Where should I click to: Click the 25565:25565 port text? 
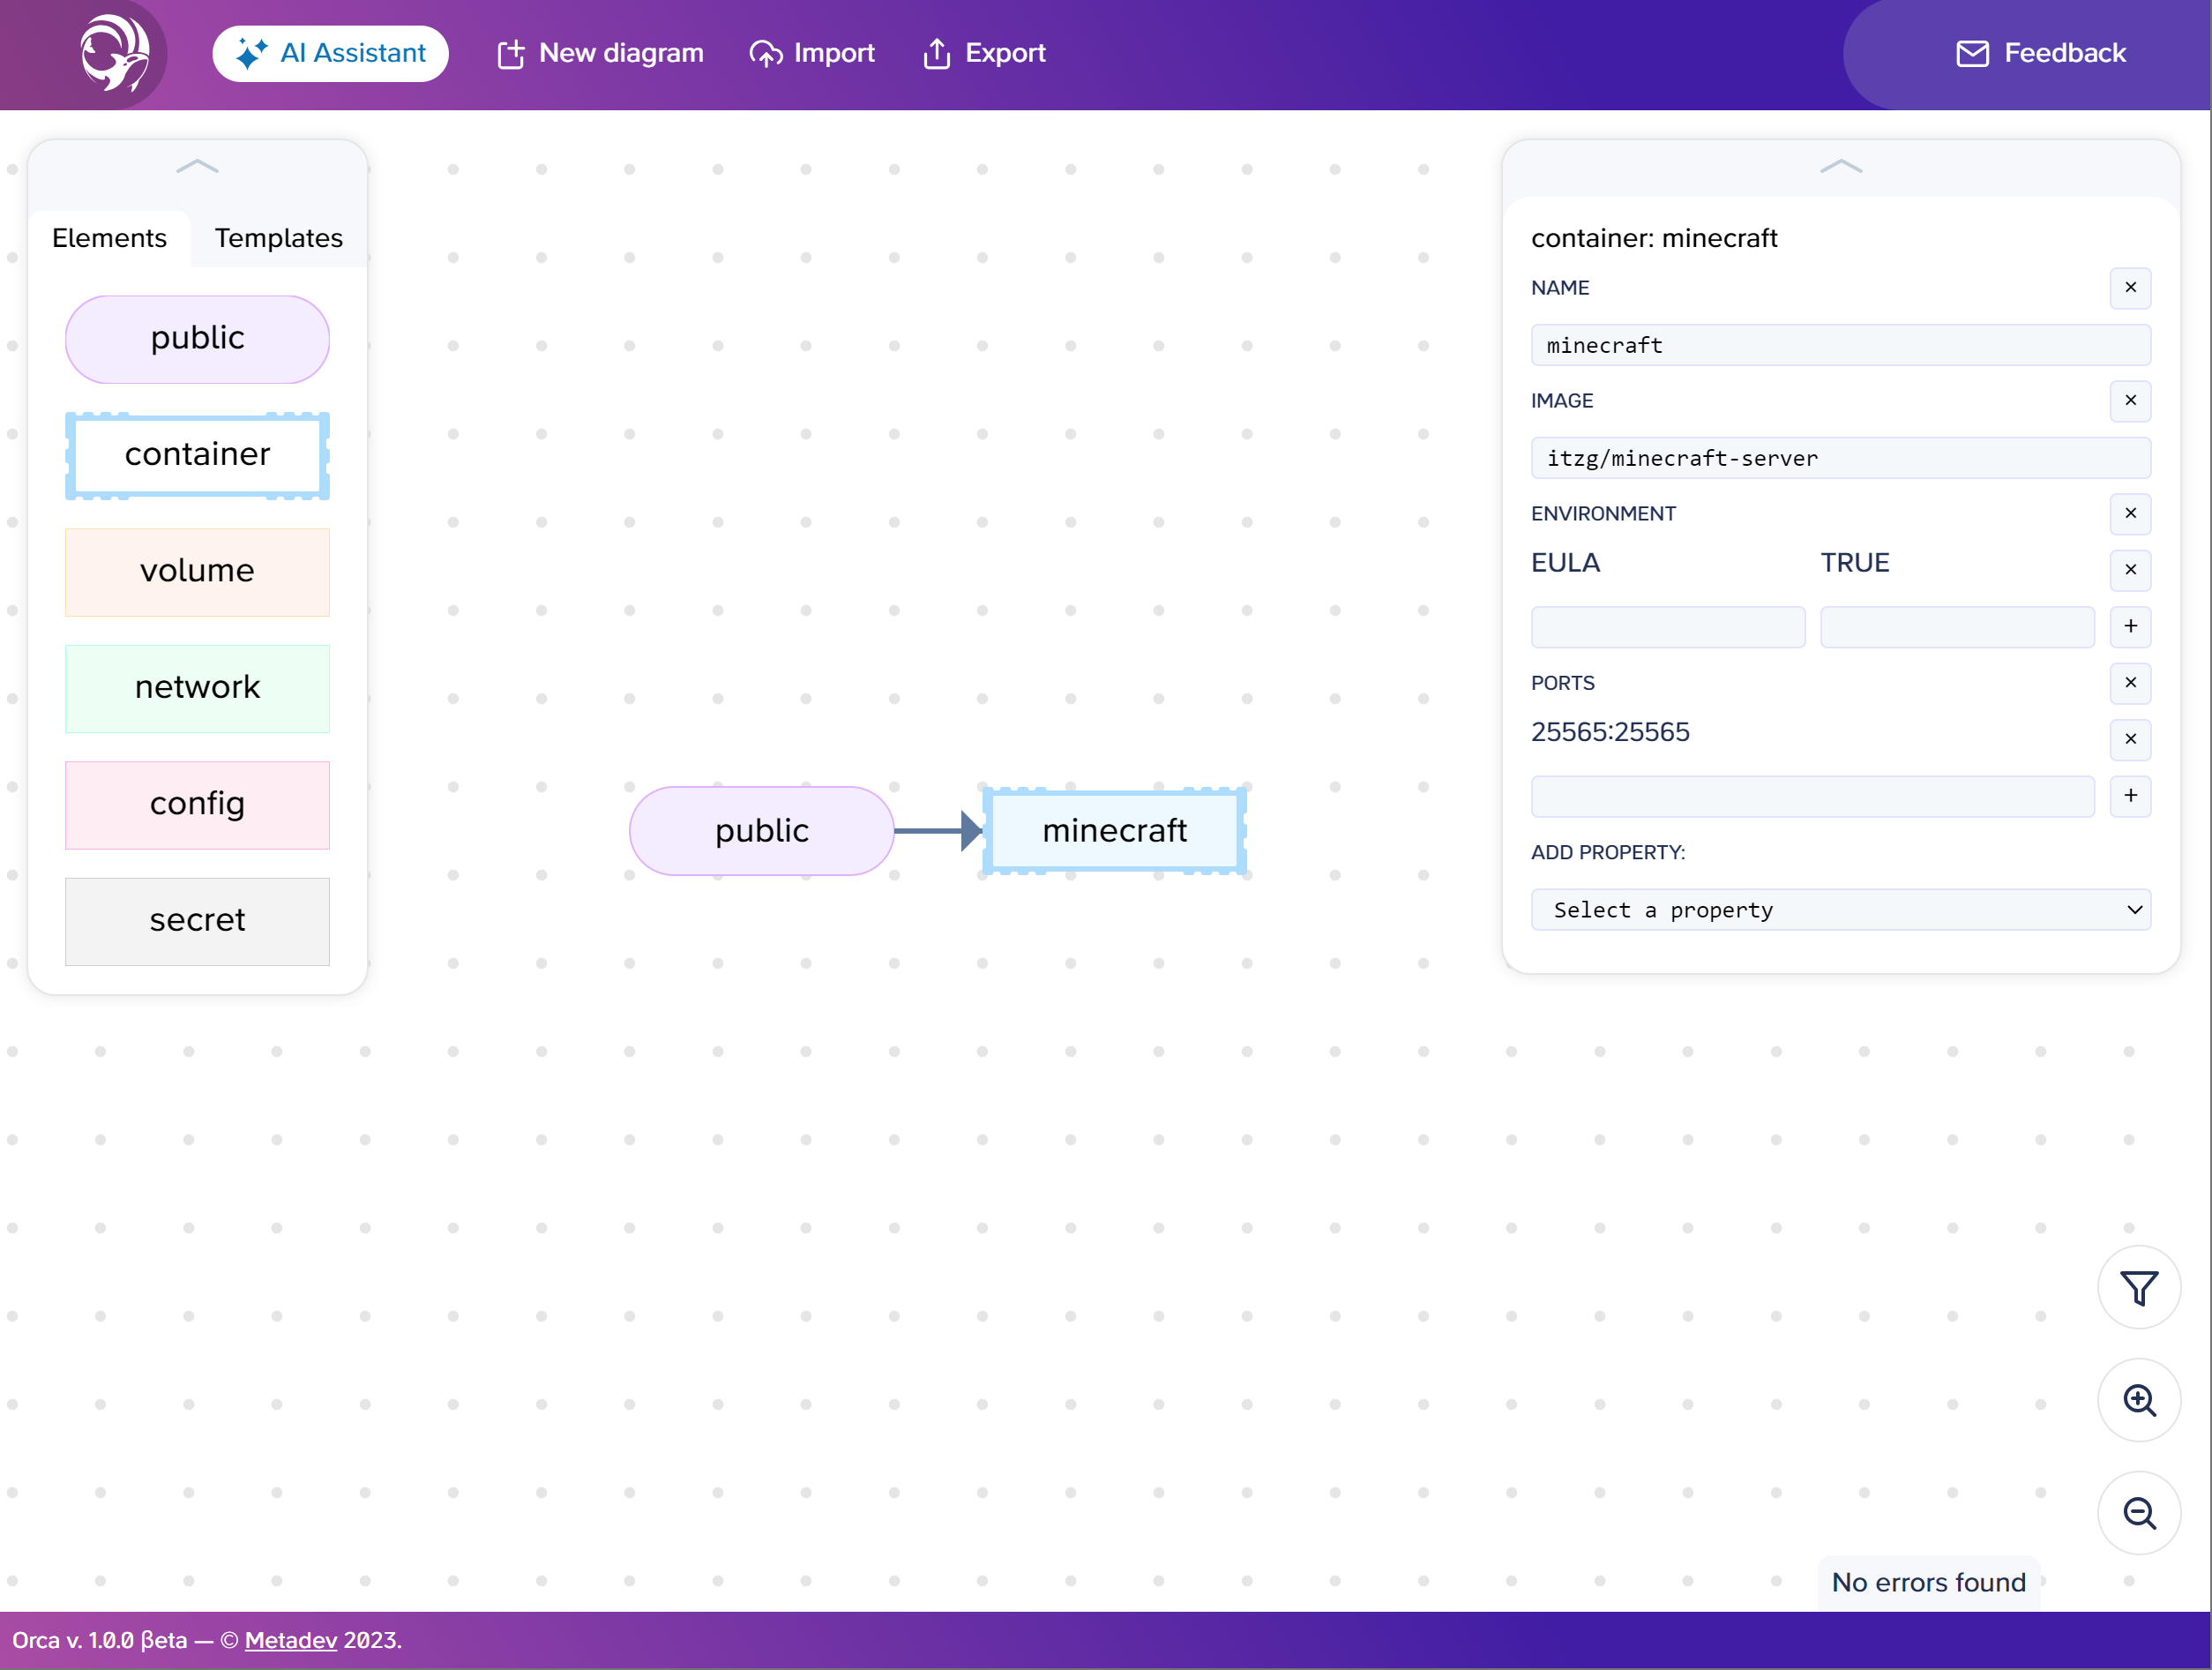(1610, 733)
